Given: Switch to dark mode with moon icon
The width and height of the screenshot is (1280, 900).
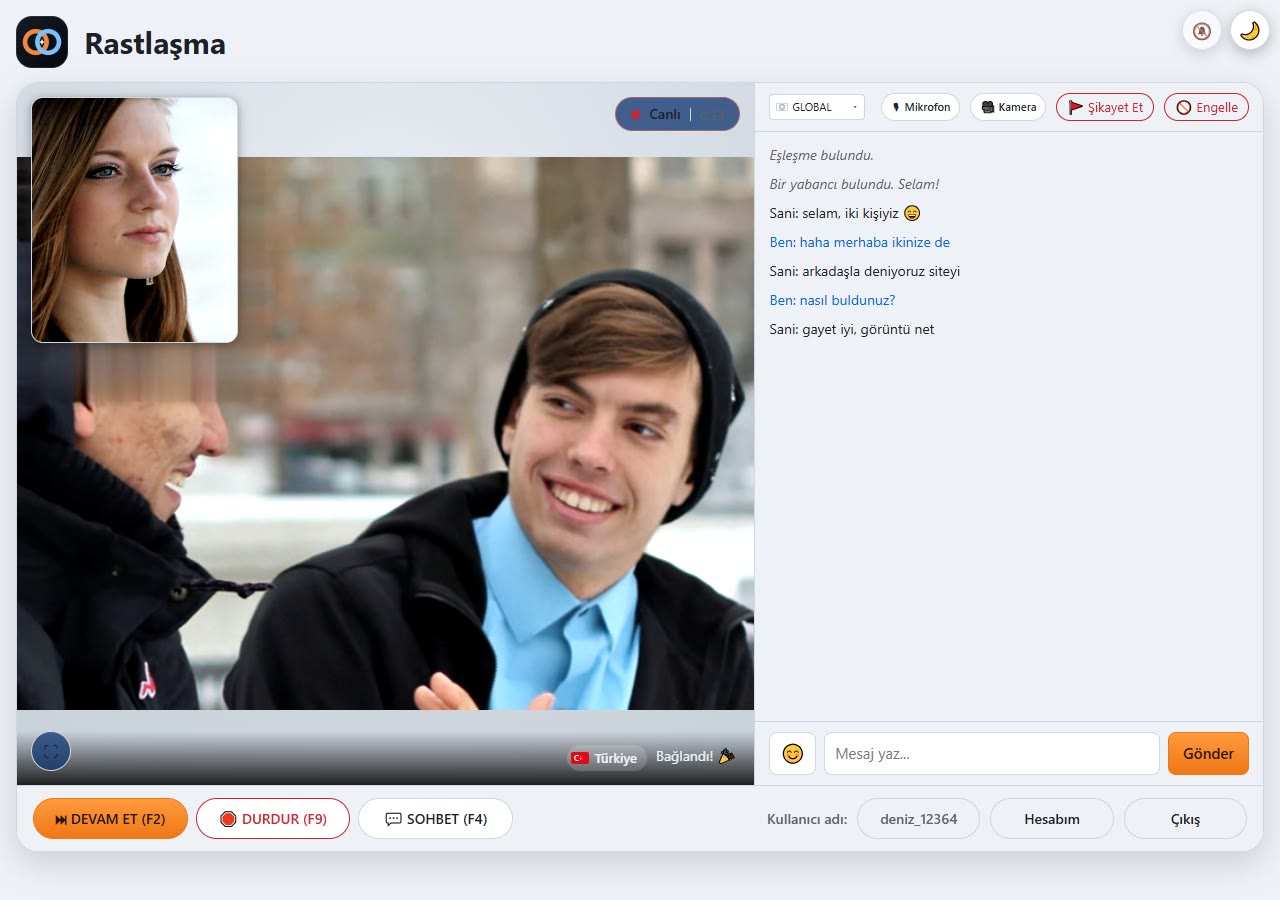Looking at the screenshot, I should coord(1249,31).
